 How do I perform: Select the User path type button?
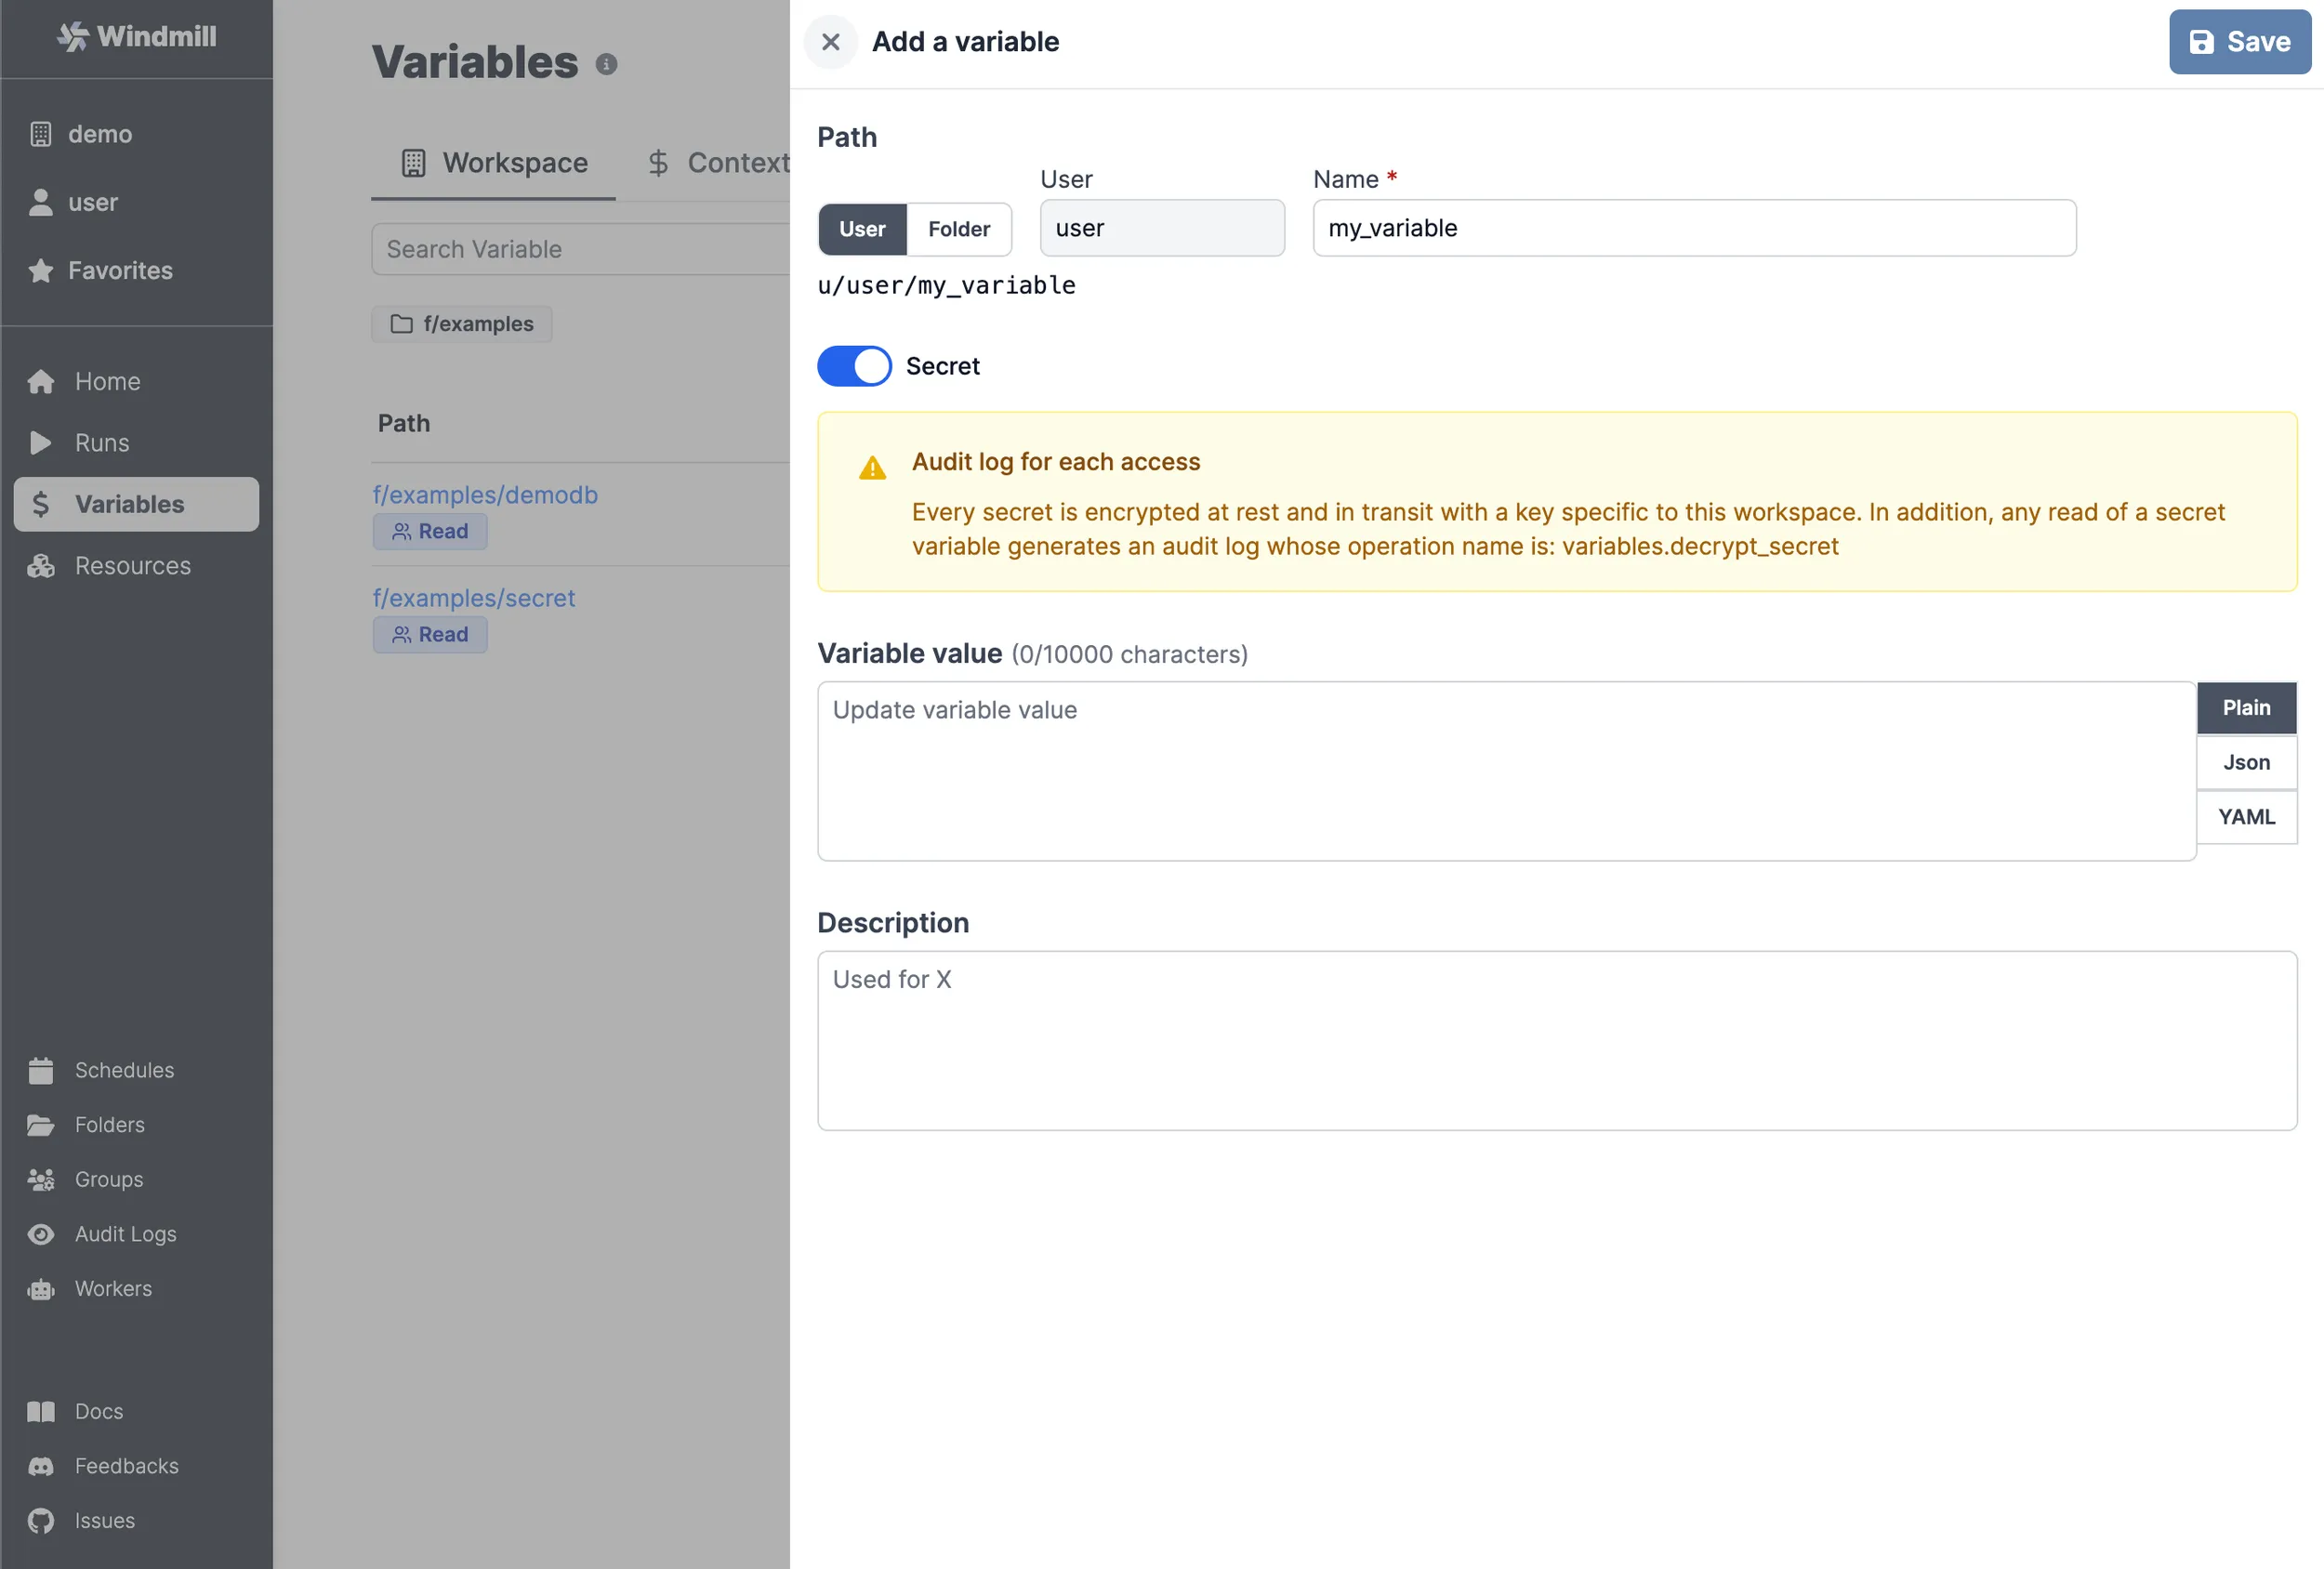[862, 228]
